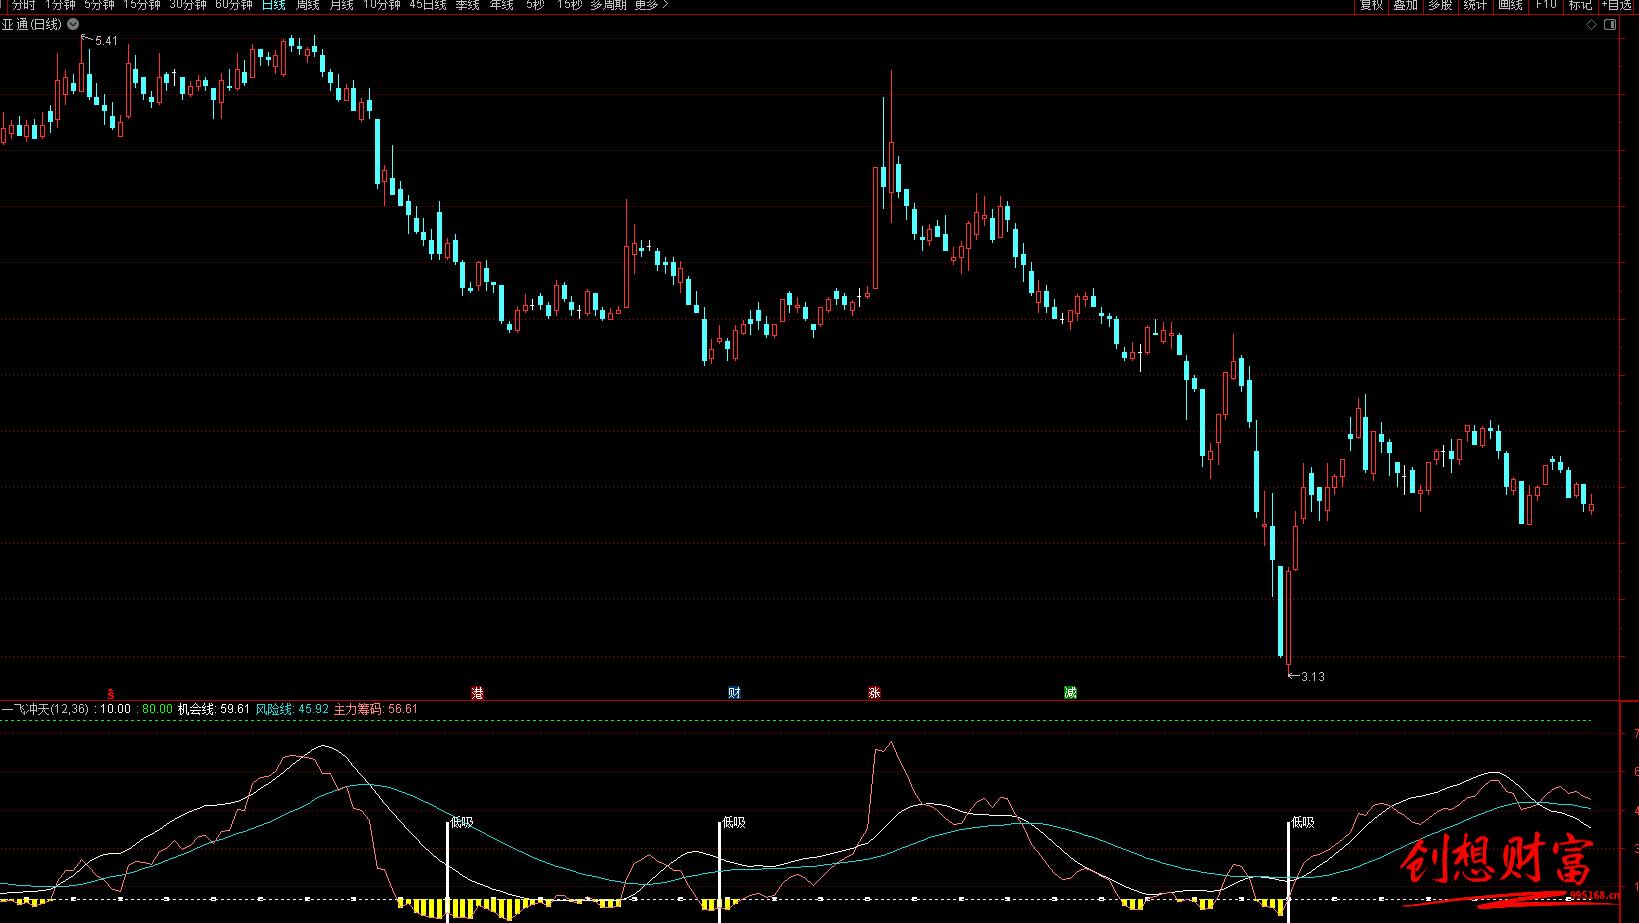Expand the 更多 periods menu
Screen dimensions: 1639x923
click(x=651, y=5)
